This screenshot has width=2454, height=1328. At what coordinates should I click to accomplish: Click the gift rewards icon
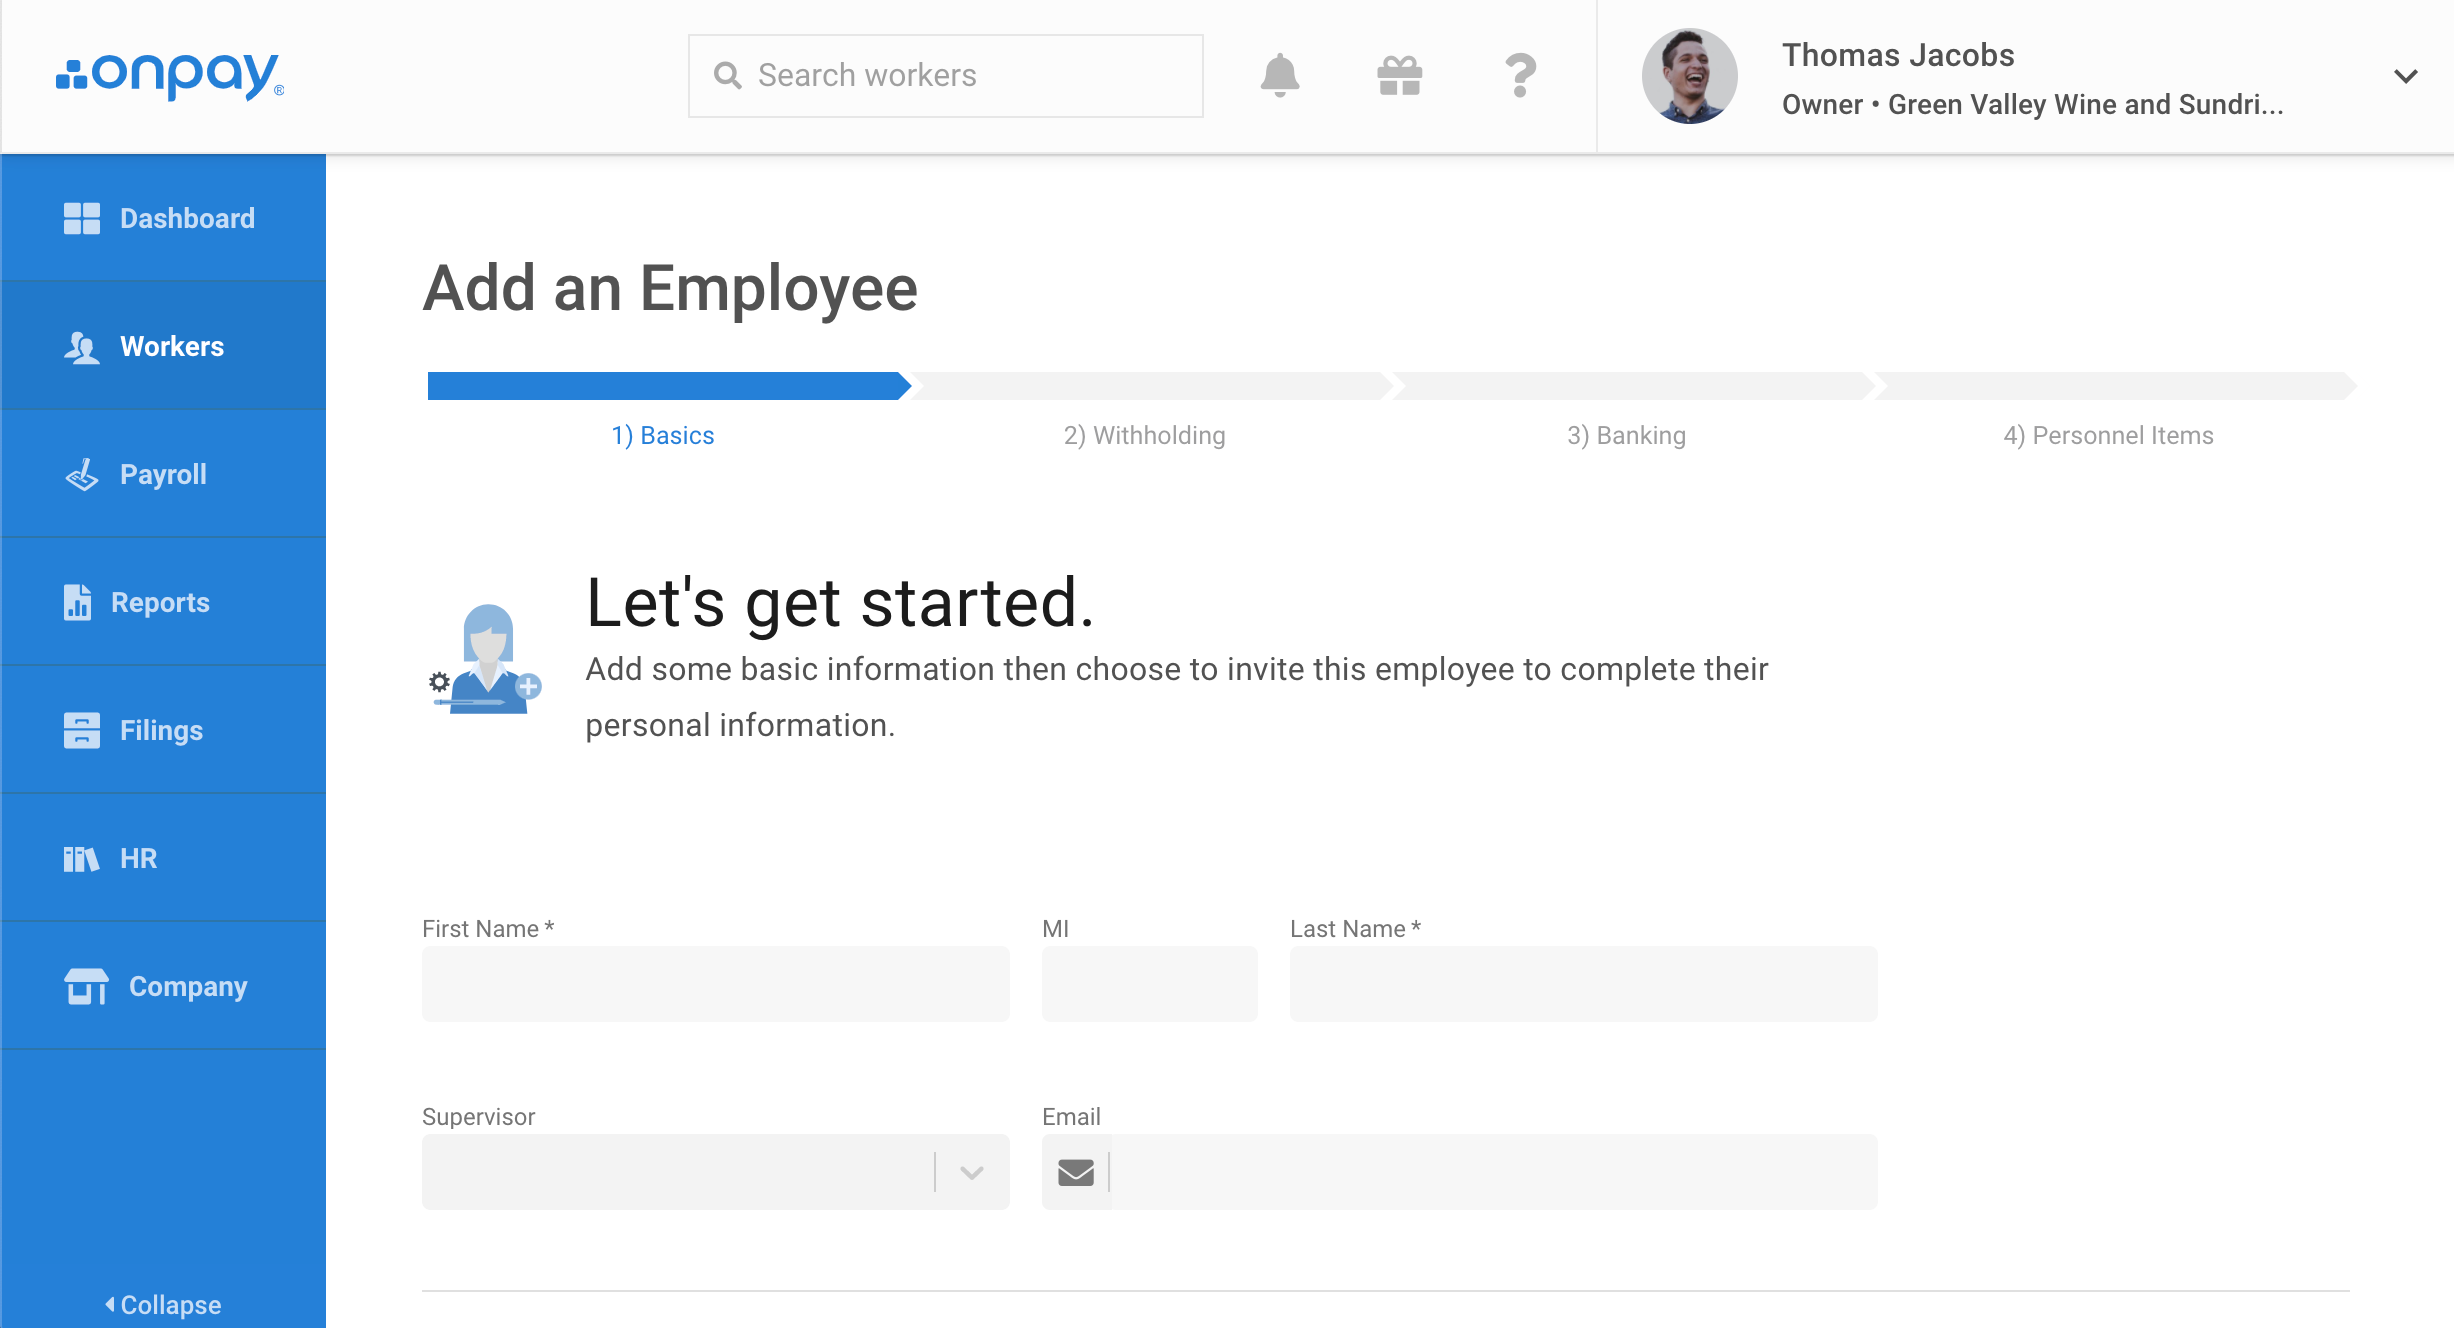[x=1399, y=76]
